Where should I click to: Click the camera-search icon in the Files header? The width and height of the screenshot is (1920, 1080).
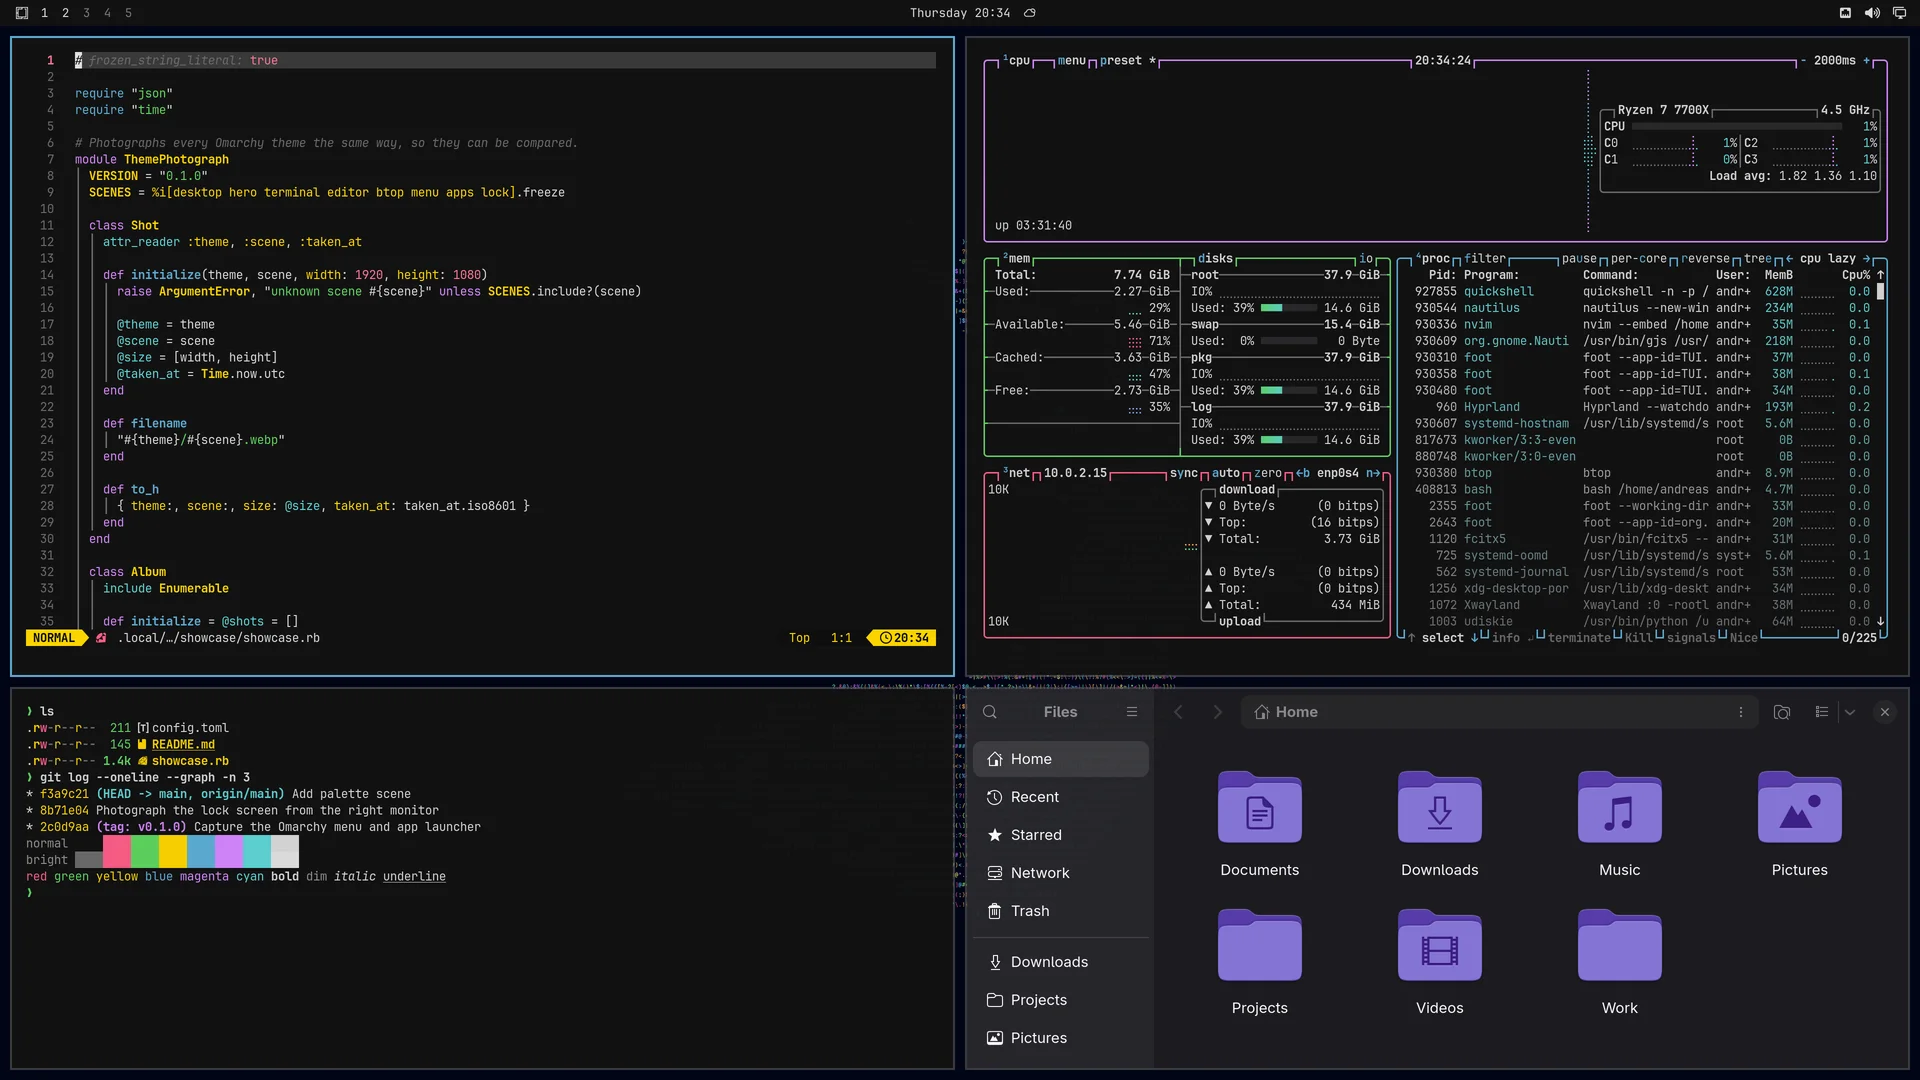1782,712
